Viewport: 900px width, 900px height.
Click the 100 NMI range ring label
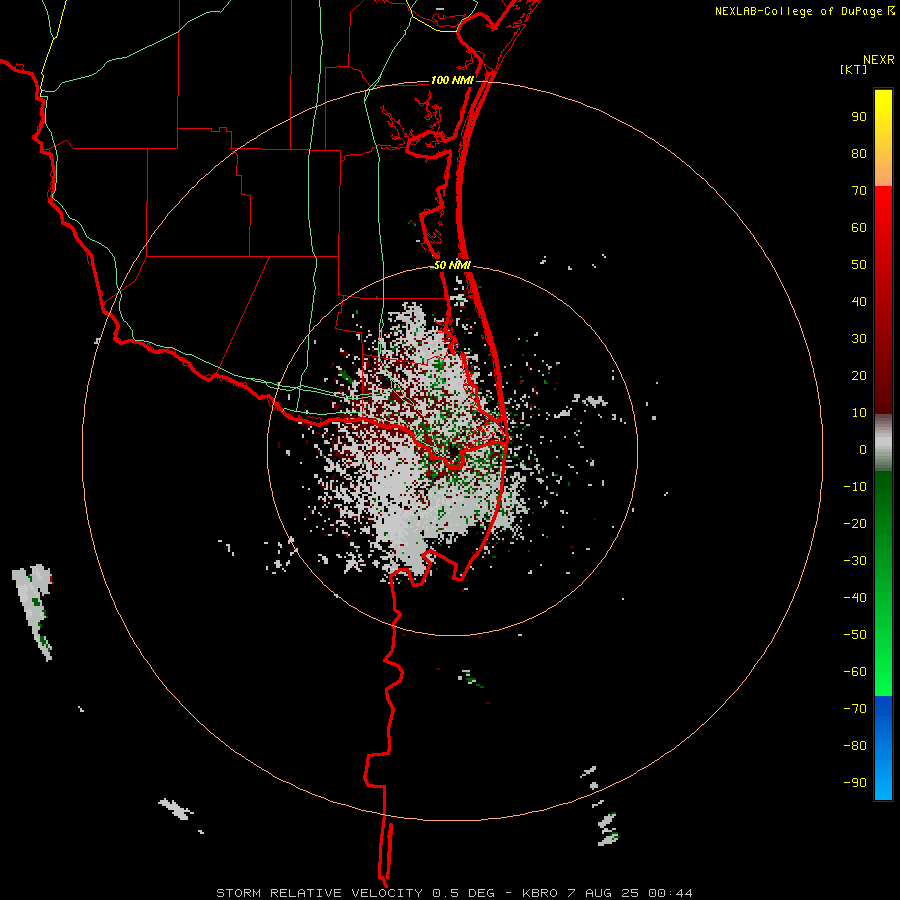click(x=452, y=80)
